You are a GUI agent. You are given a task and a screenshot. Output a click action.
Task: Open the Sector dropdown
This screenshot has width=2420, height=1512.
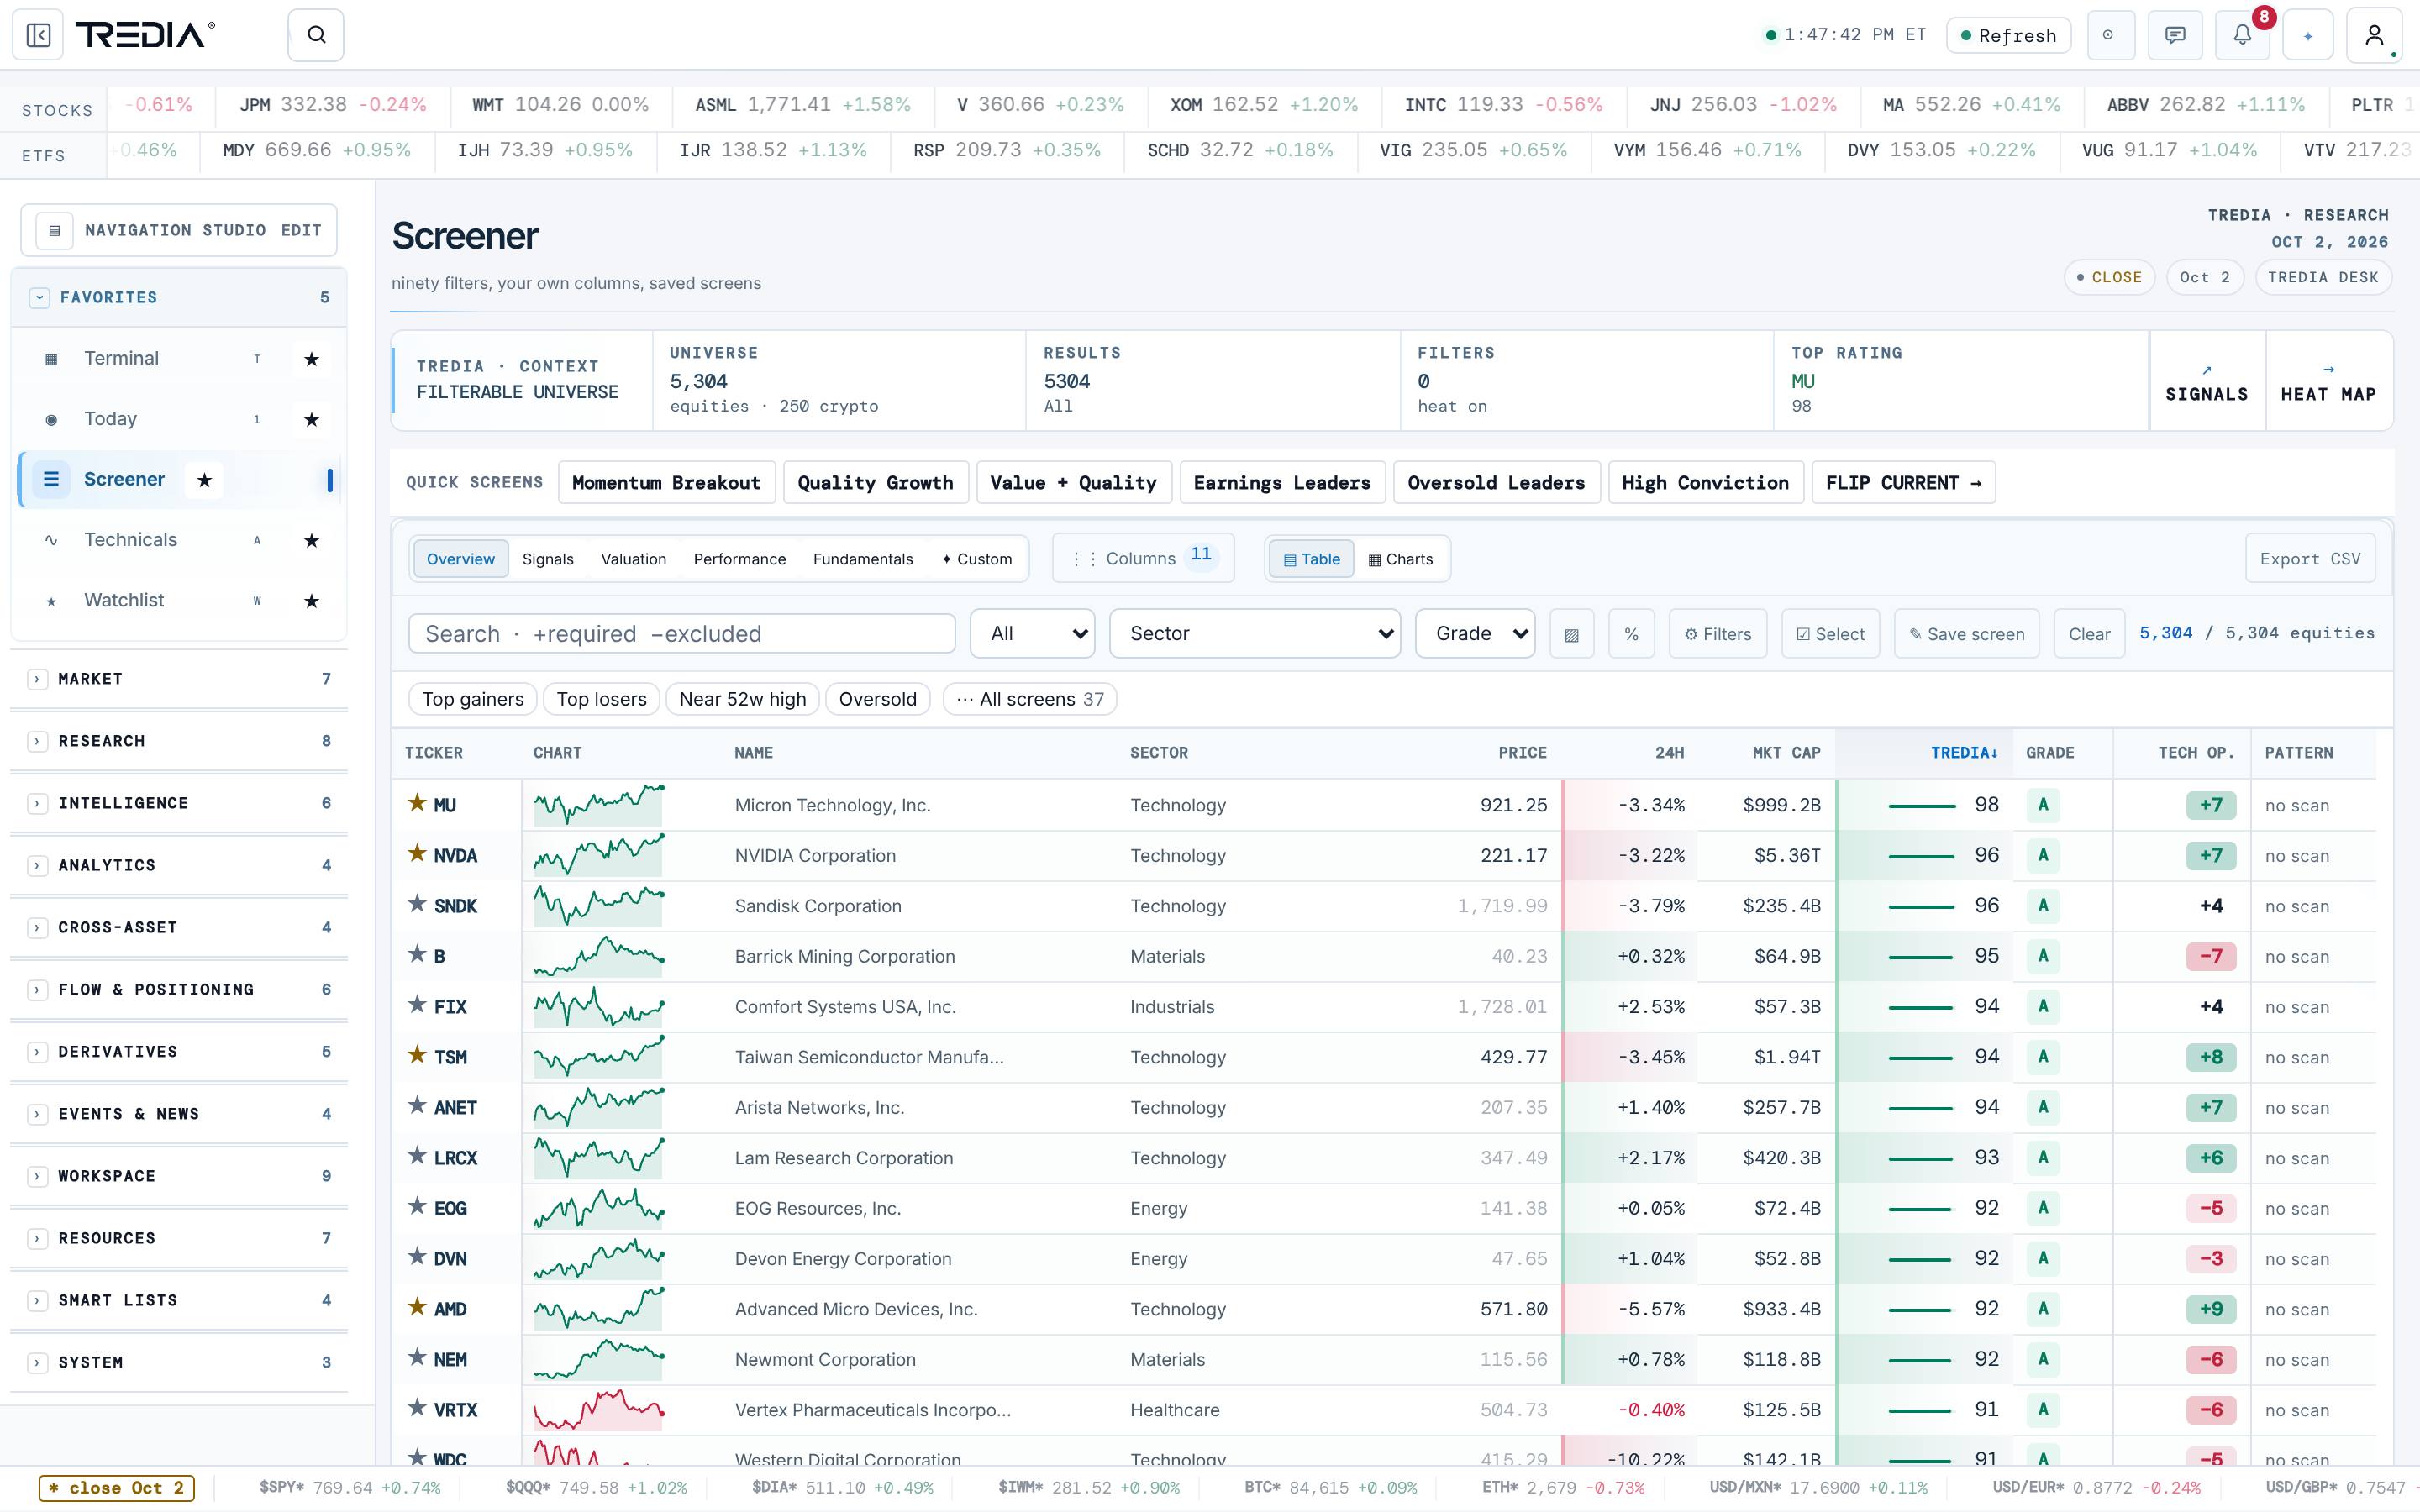click(1255, 634)
